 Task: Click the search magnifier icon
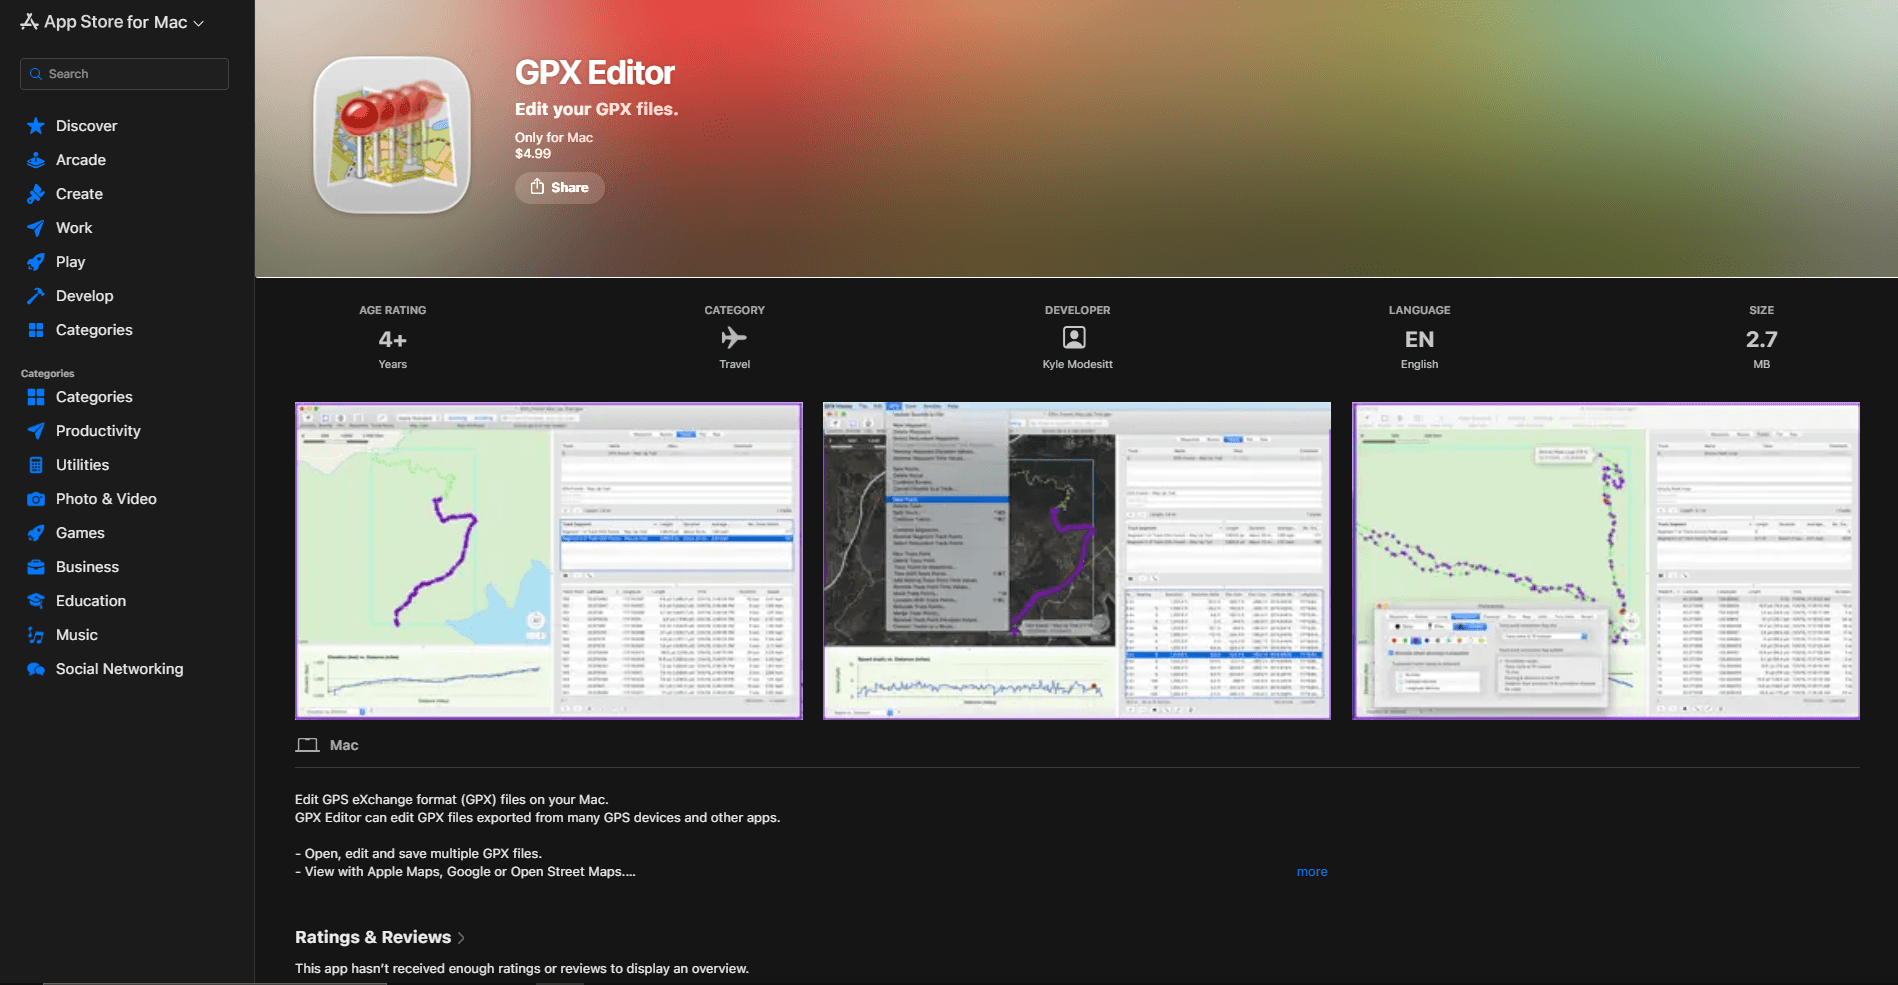point(36,74)
